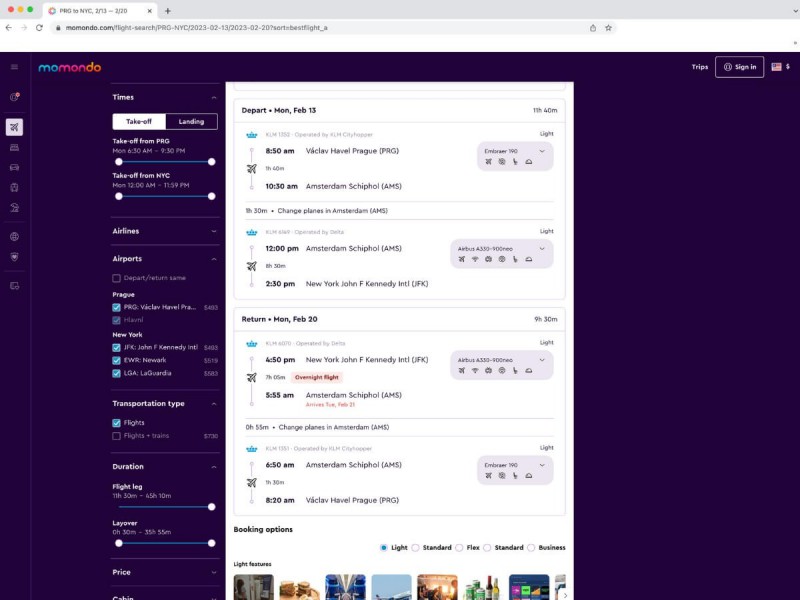The height and width of the screenshot is (600, 800).
Task: Uncheck JFK: John F Kennedy Intl airport
Action: pos(116,347)
